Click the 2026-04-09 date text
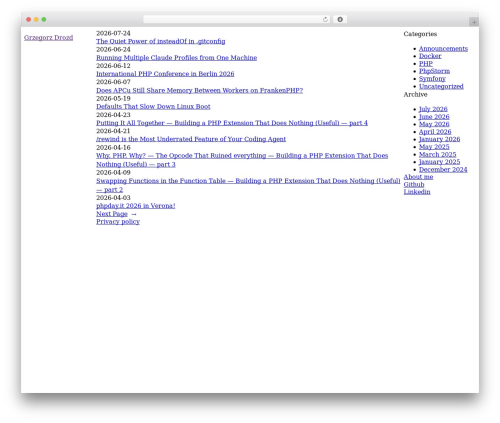Viewport: 500px width, 423px height. point(113,173)
